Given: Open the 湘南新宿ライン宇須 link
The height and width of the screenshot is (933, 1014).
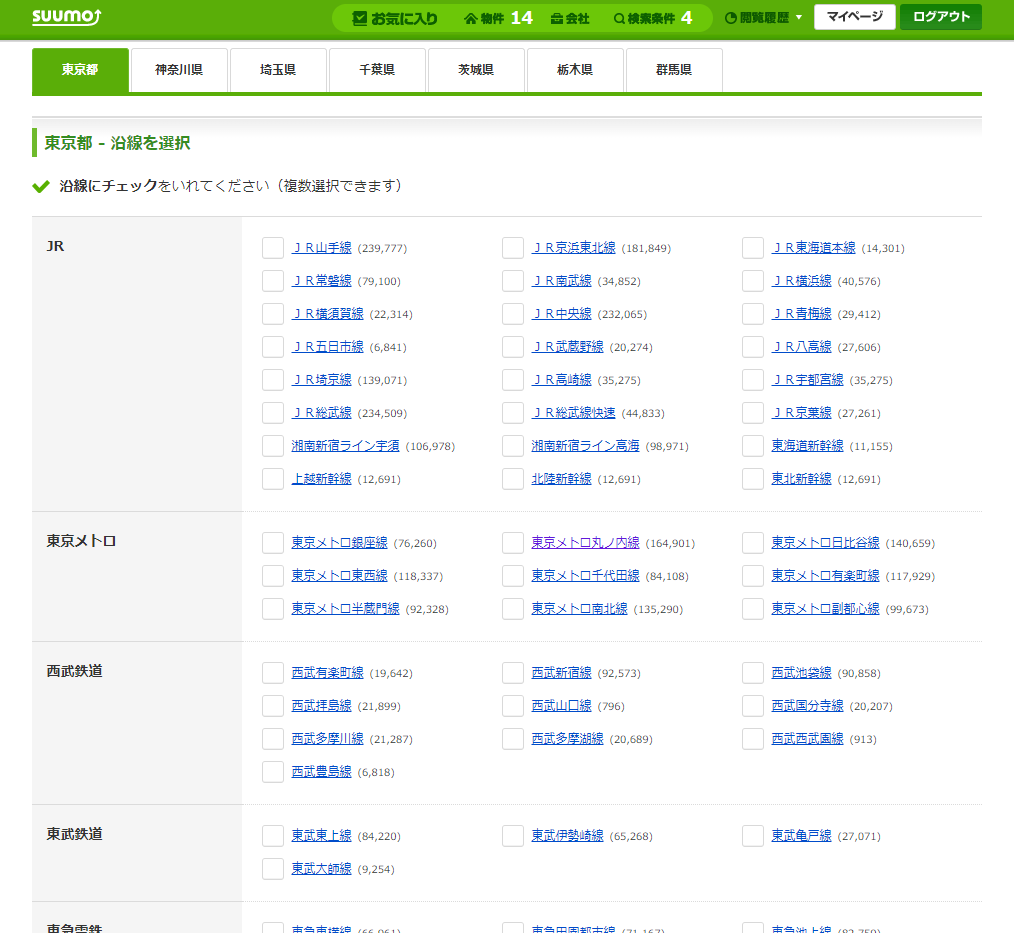Looking at the screenshot, I should (x=345, y=445).
